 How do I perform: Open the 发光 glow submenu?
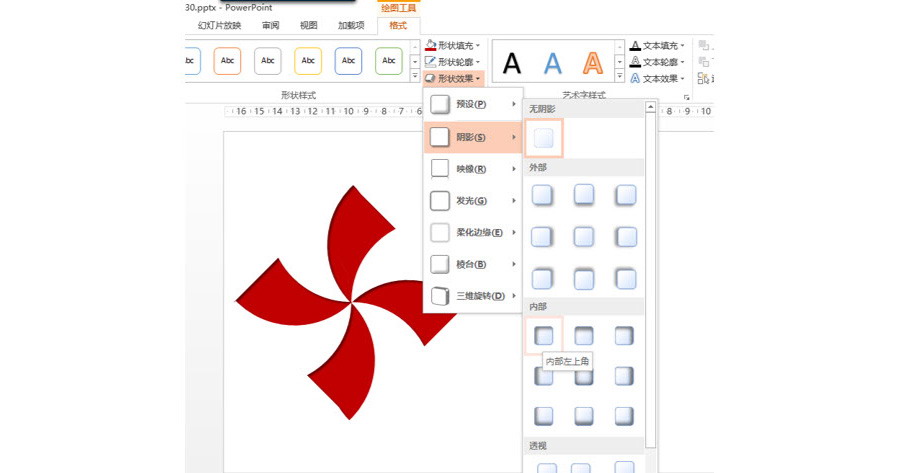coord(472,201)
